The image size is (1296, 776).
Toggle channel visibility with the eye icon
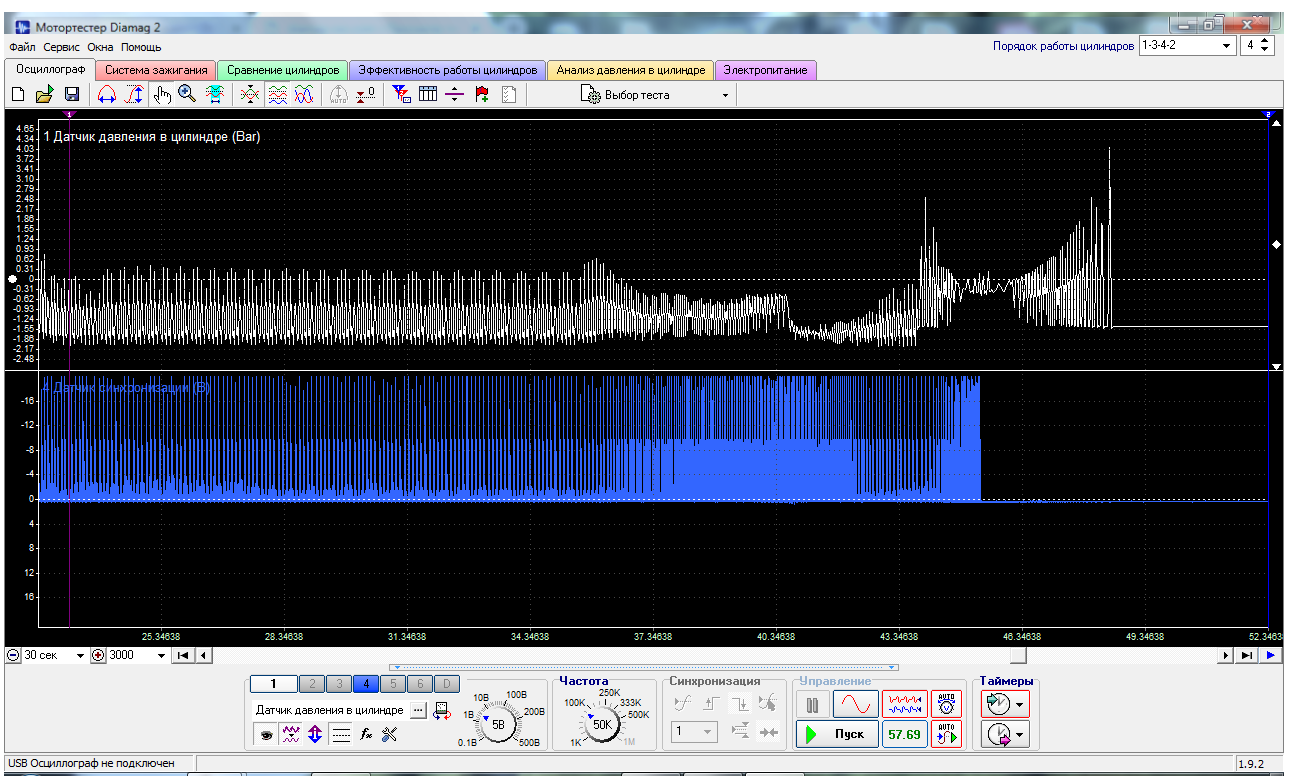point(266,734)
